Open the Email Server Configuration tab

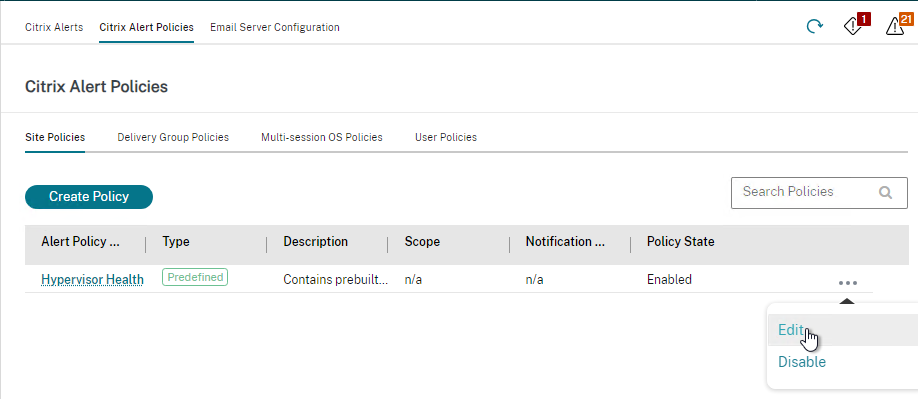point(275,27)
